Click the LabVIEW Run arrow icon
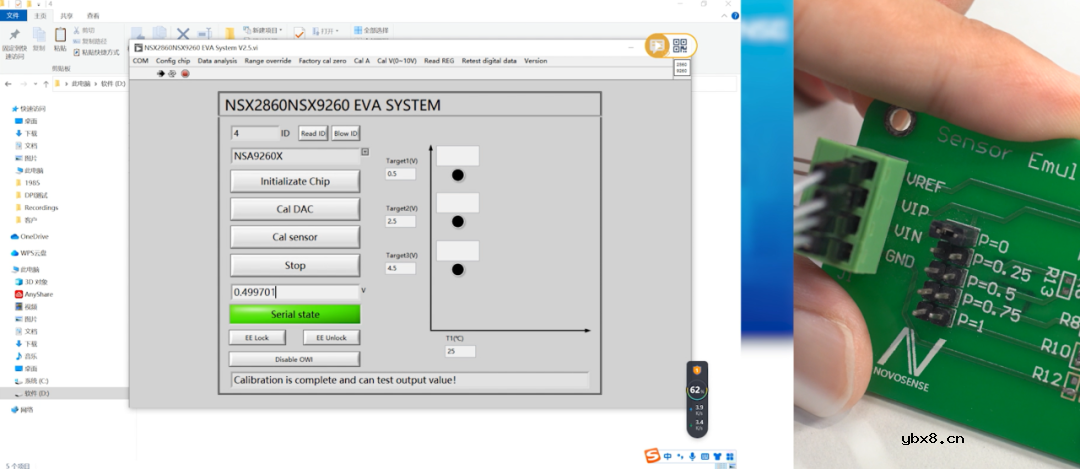The width and height of the screenshot is (1080, 469). (160, 73)
